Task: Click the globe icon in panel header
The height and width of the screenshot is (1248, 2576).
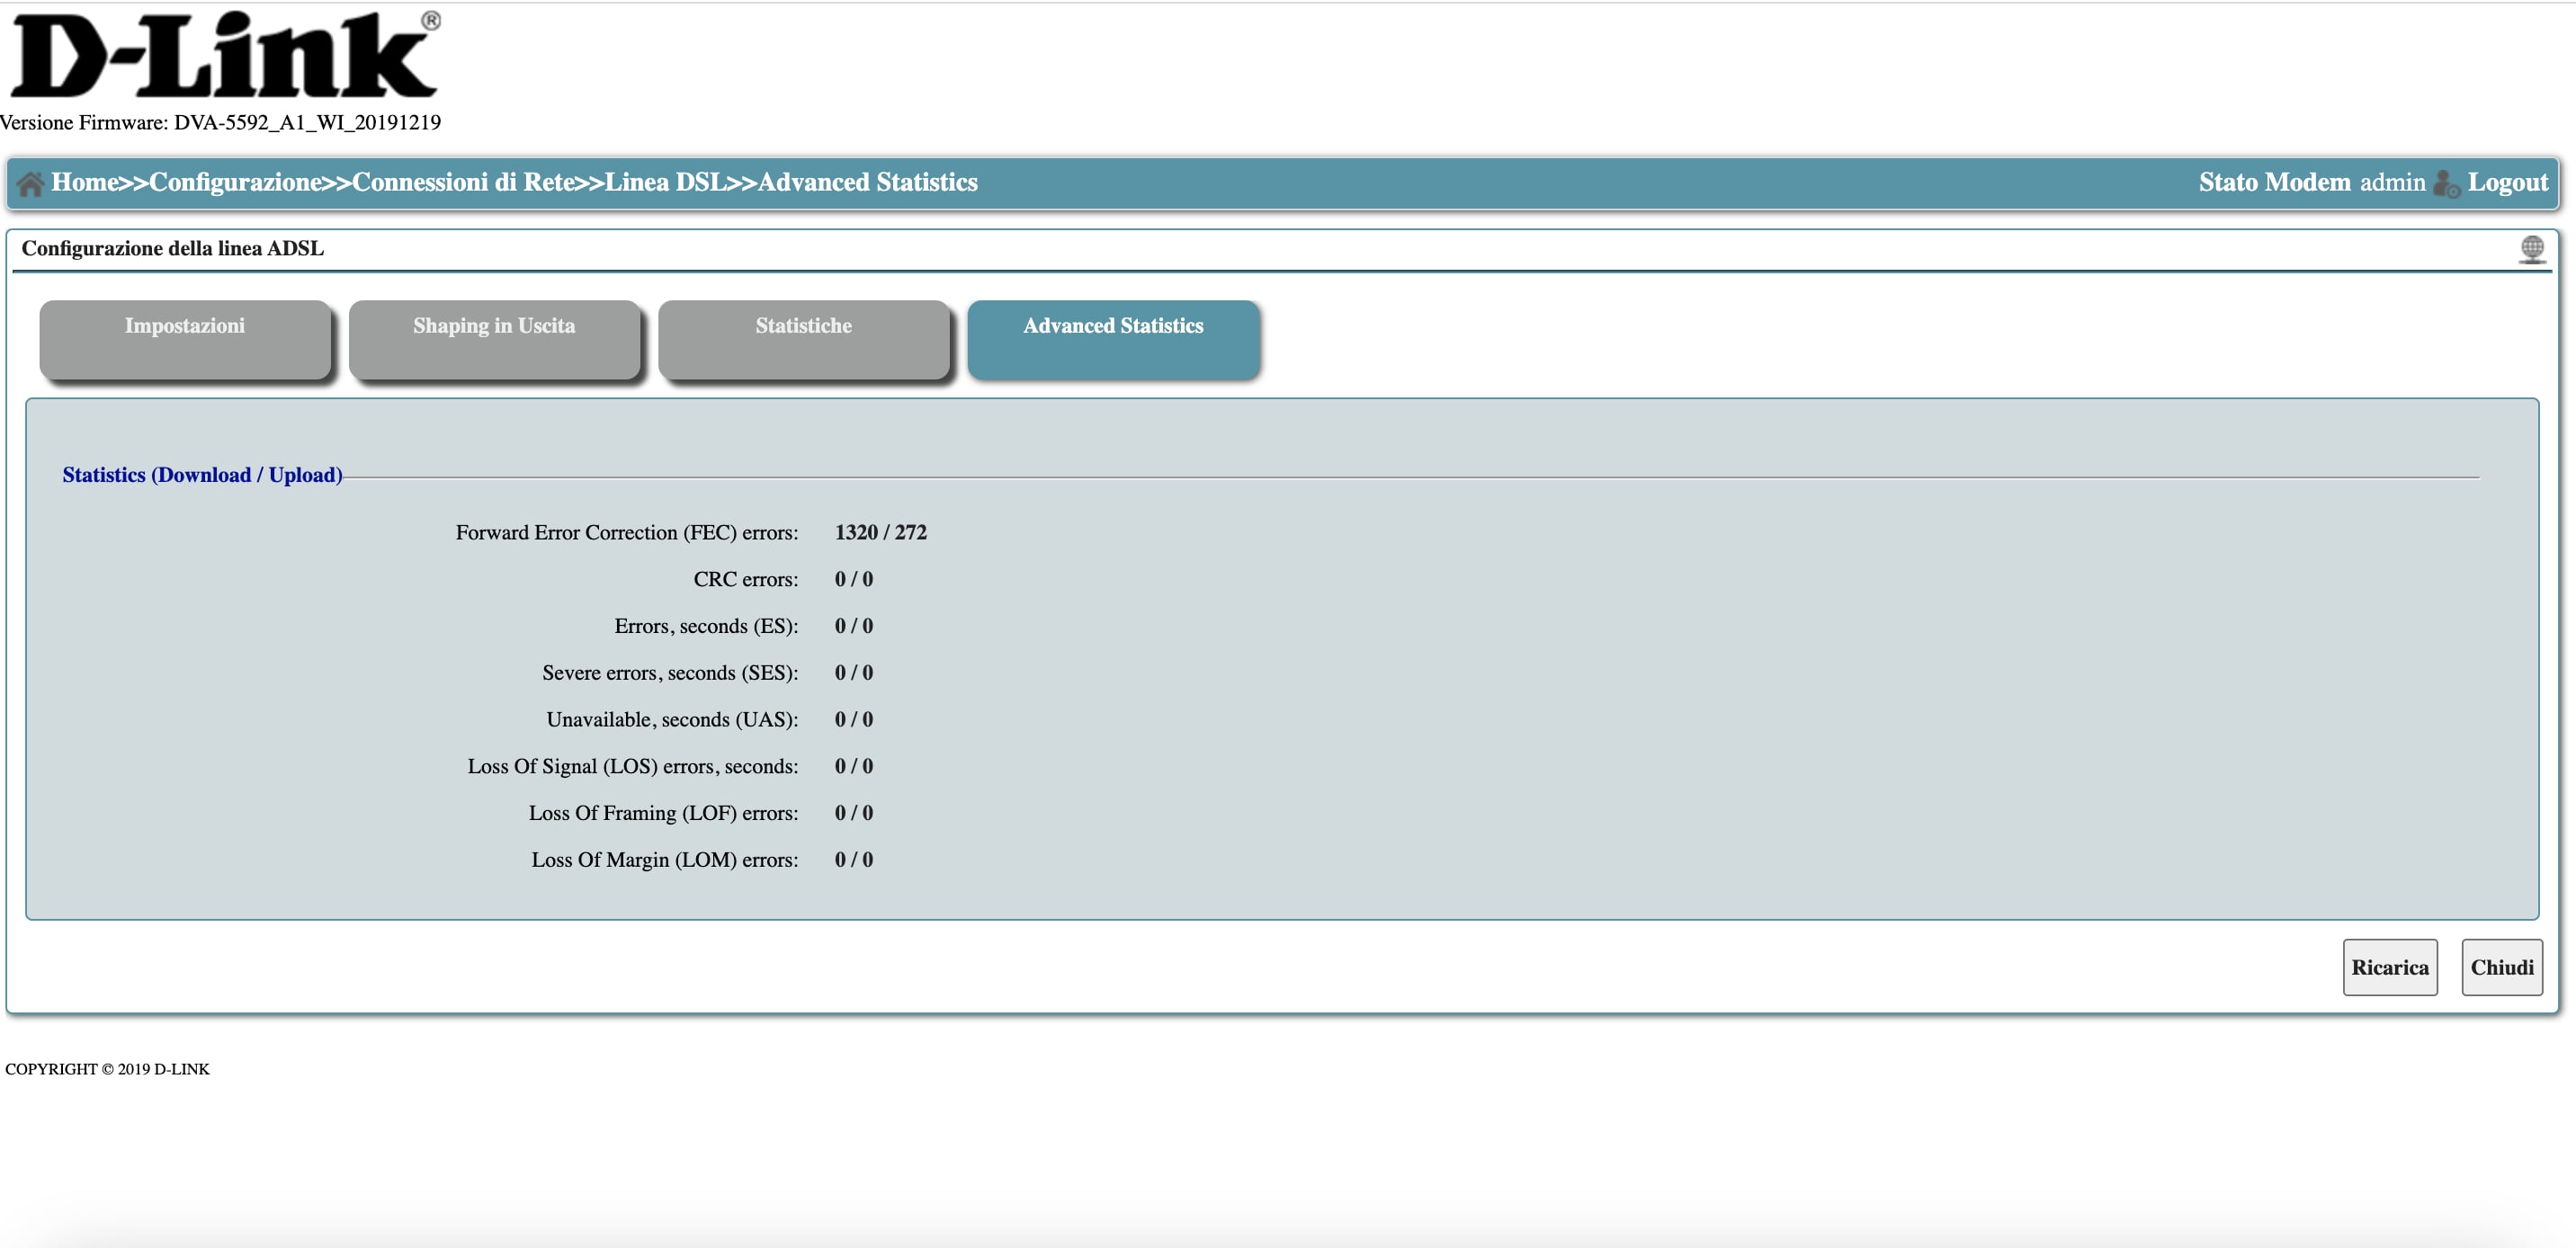Action: click(x=2531, y=248)
